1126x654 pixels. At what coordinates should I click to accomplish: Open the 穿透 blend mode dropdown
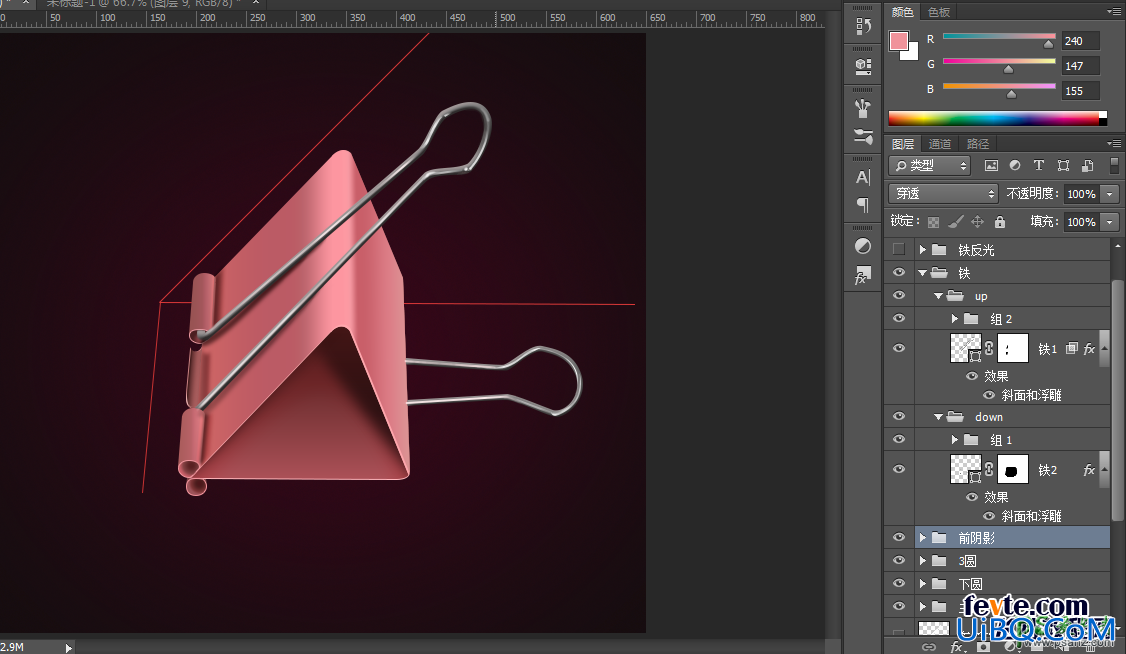tap(944, 194)
